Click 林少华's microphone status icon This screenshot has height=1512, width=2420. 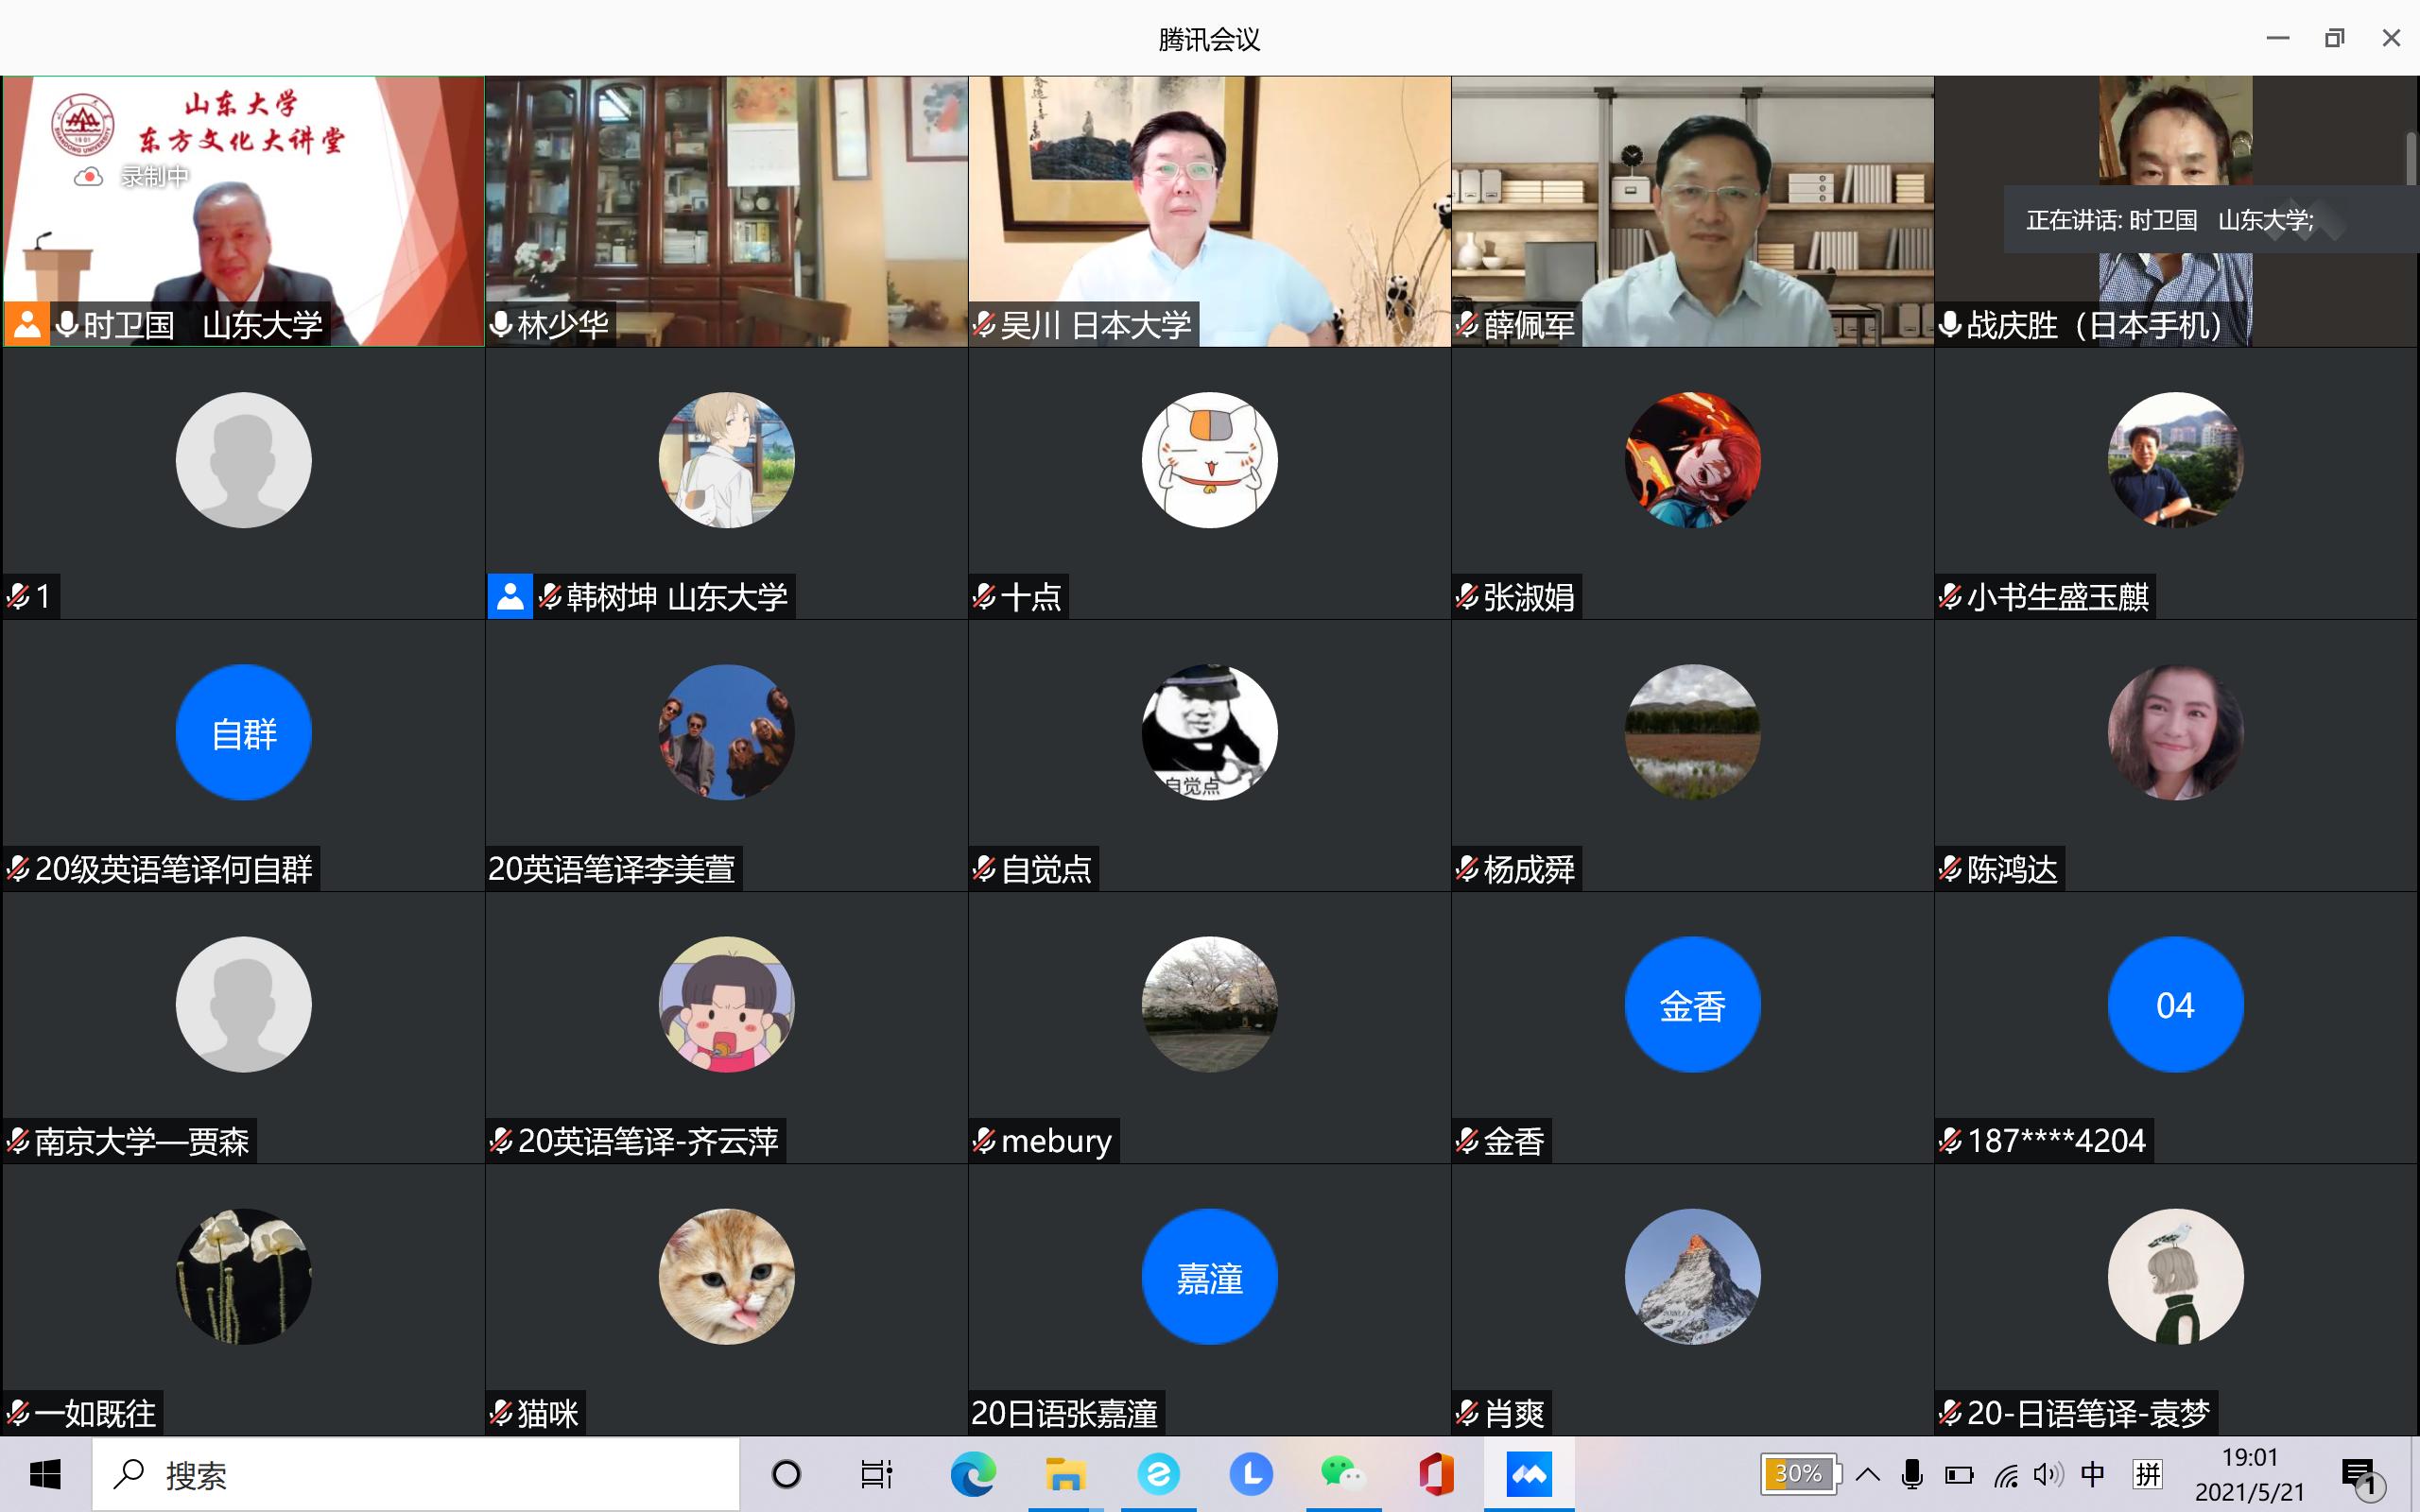(x=501, y=325)
